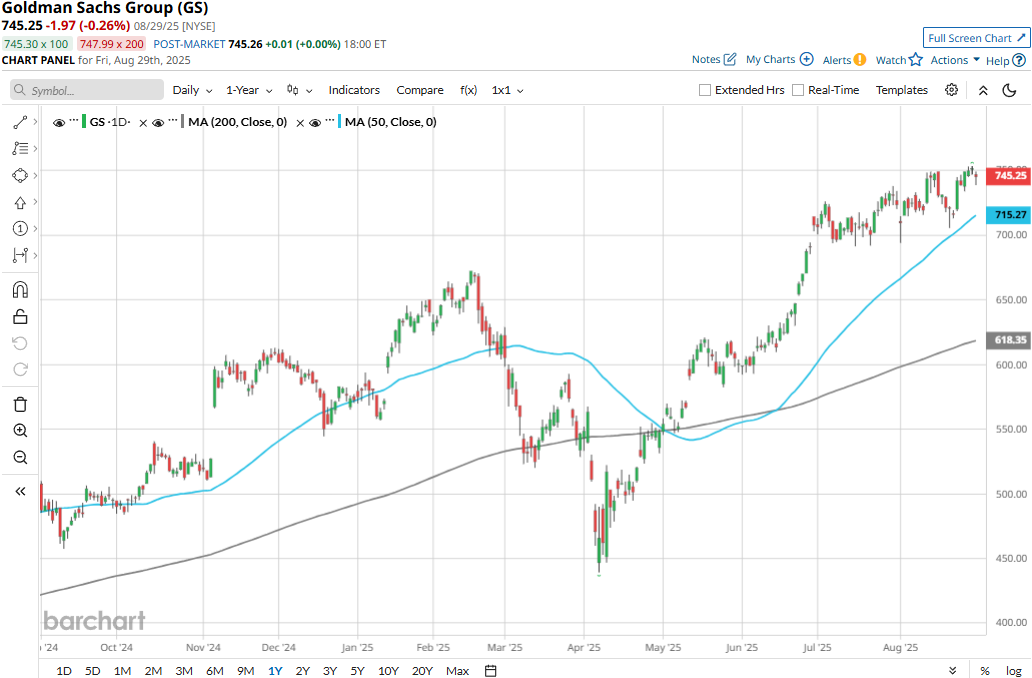The image size is (1032, 678).
Task: Click the undo arrow in left toolbar
Action: click(20, 343)
